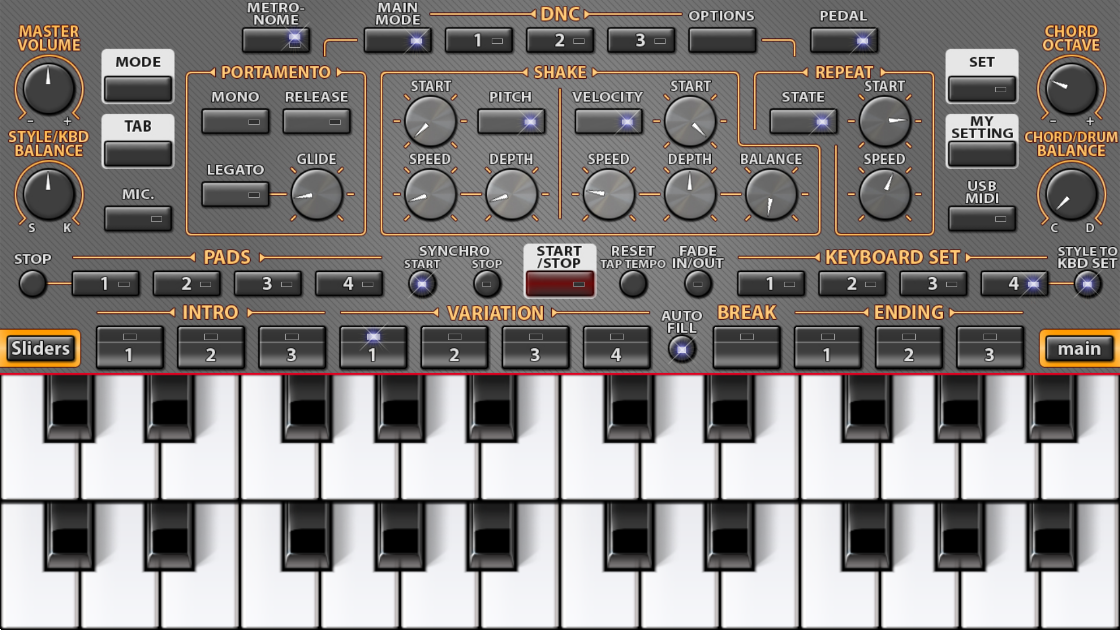Click the round pads Stop button
Image resolution: width=1120 pixels, height=630 pixels.
click(33, 284)
